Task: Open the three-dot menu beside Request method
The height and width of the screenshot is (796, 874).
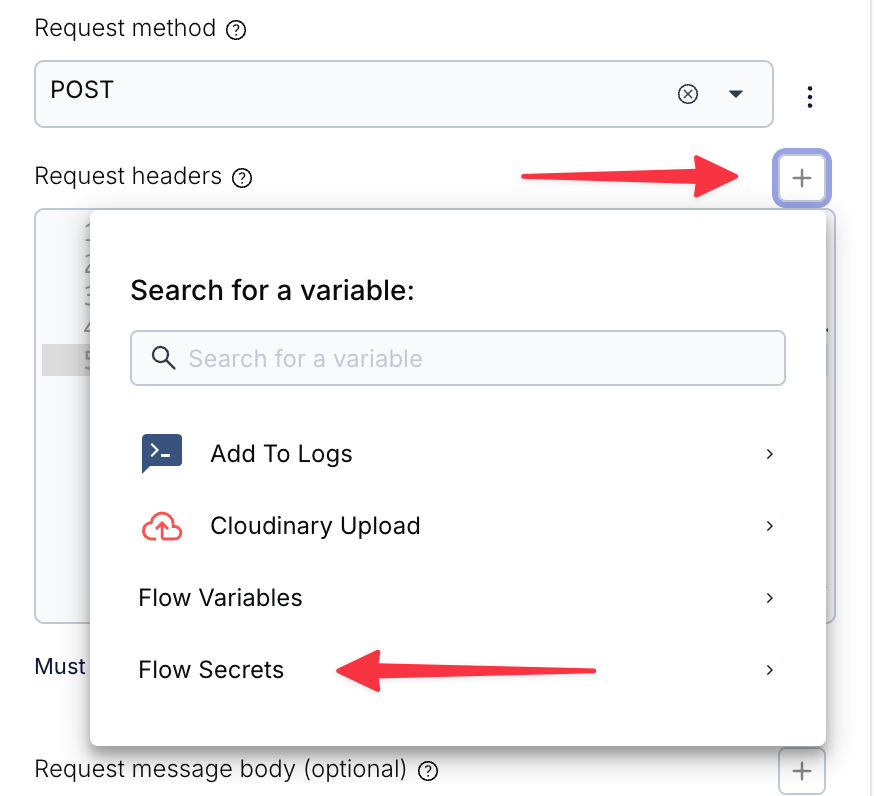Action: (810, 96)
